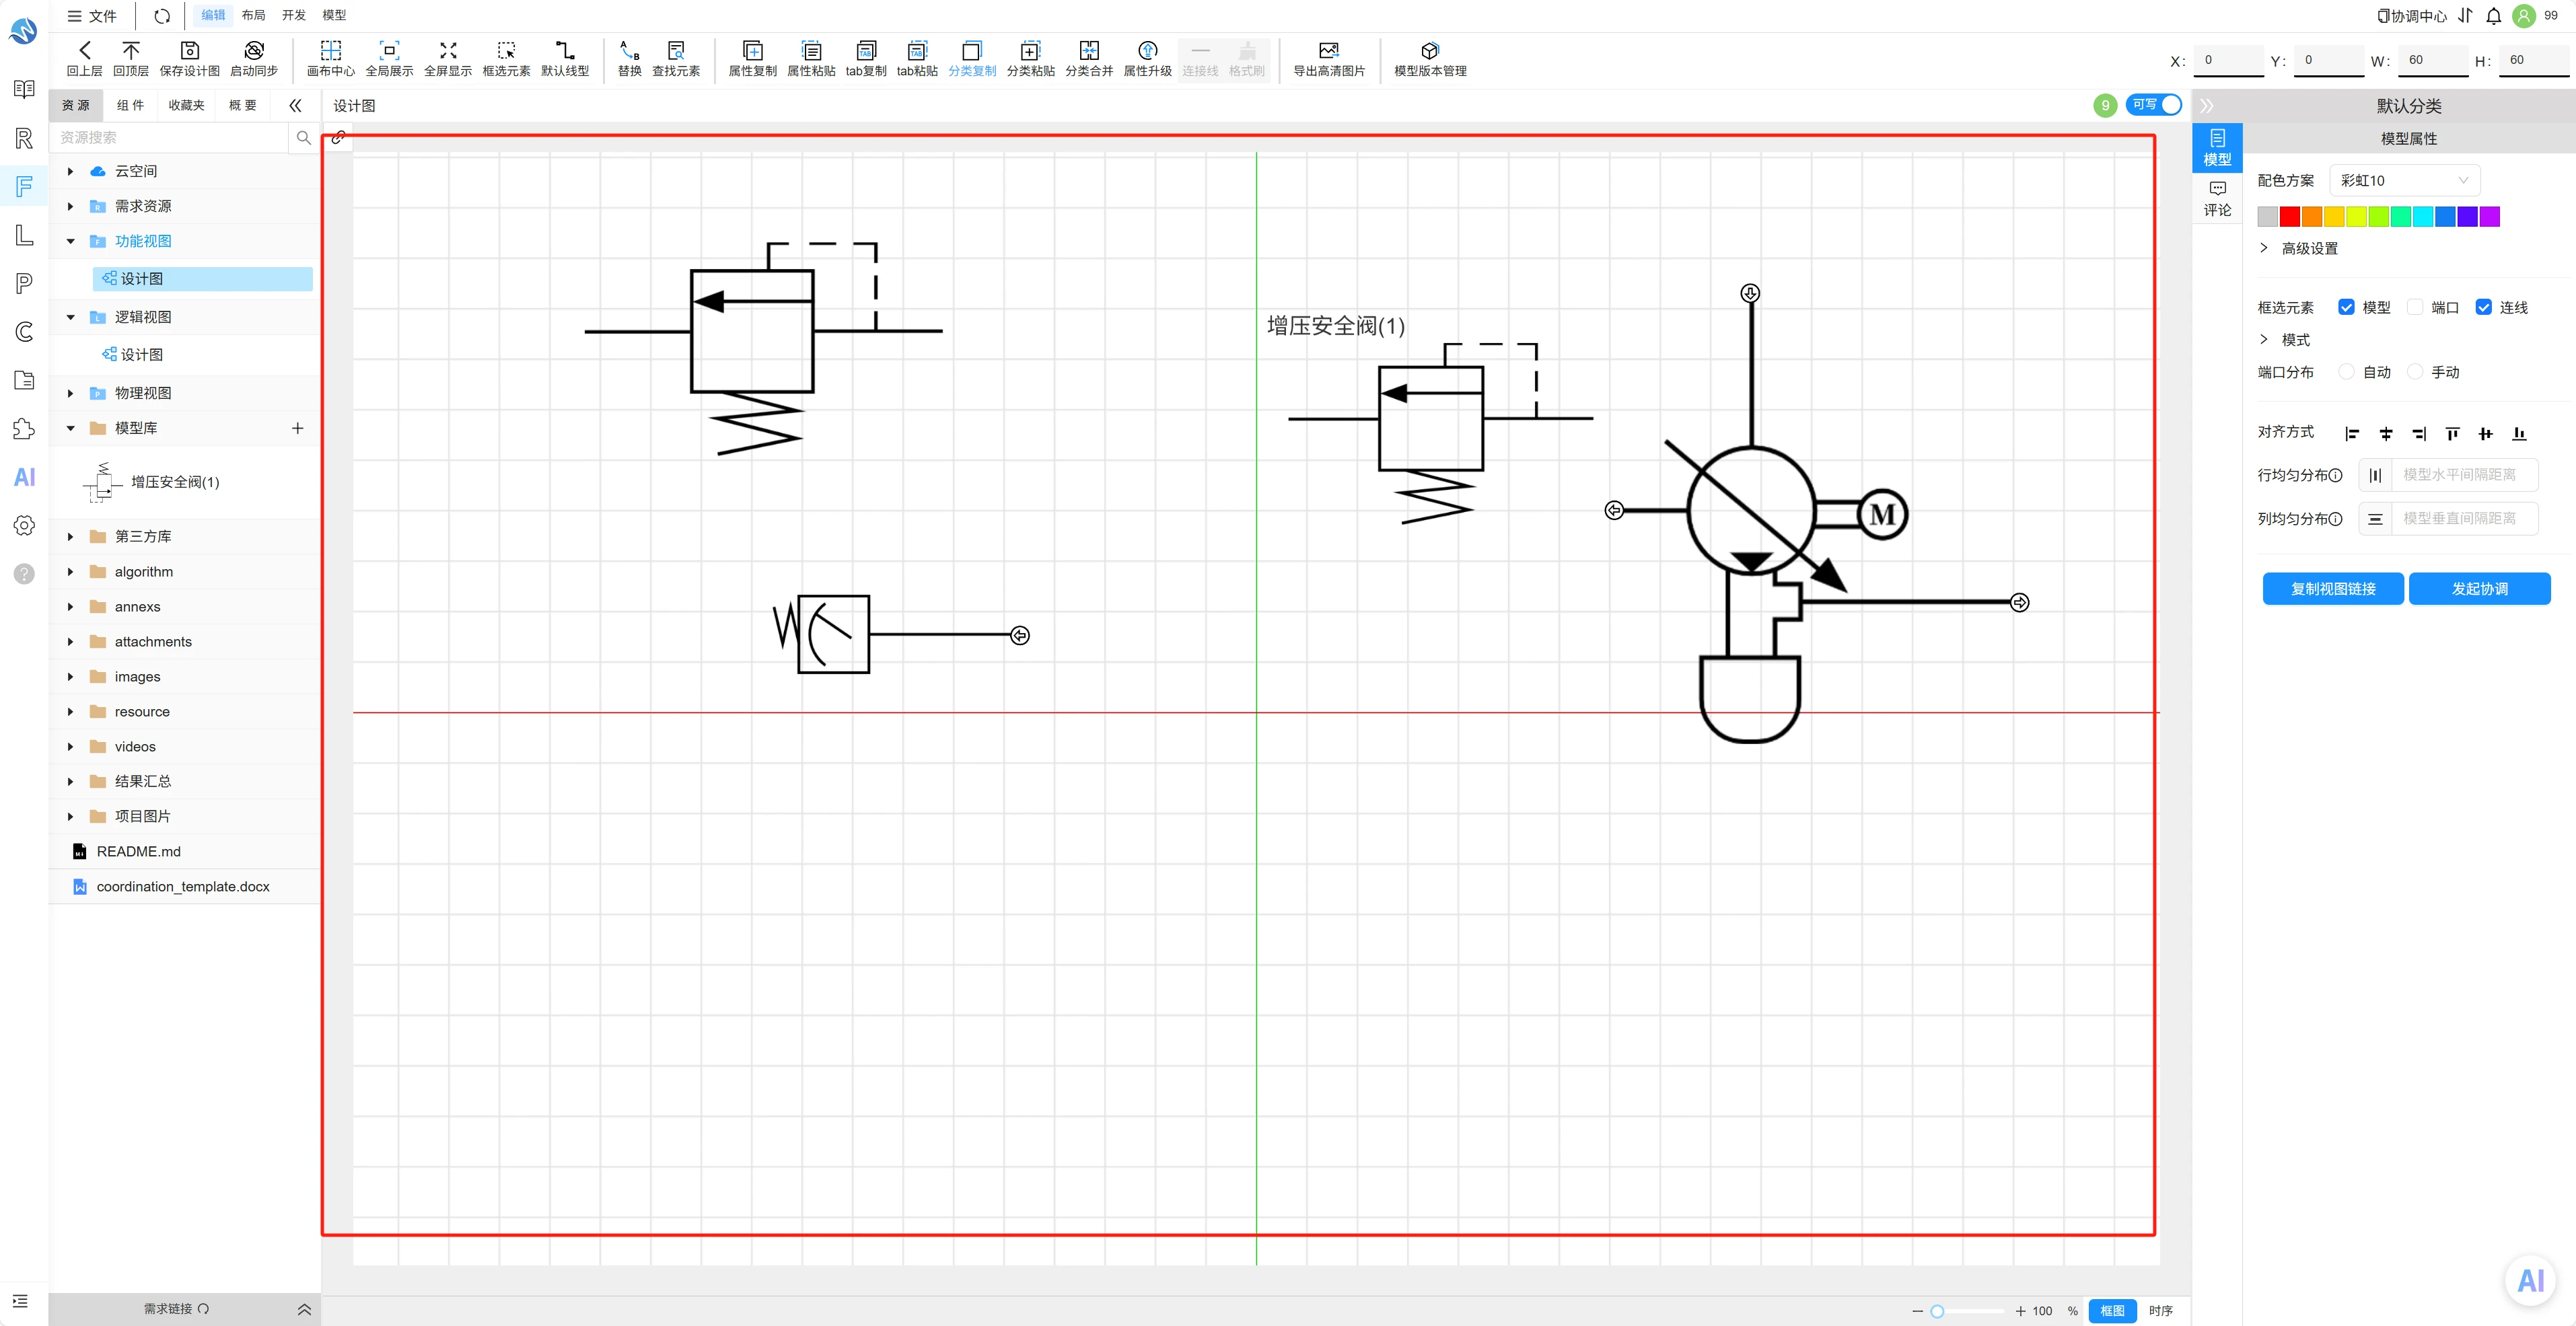Click the 画布中心 canvas center icon
The image size is (2576, 1326).
pyautogui.click(x=330, y=50)
